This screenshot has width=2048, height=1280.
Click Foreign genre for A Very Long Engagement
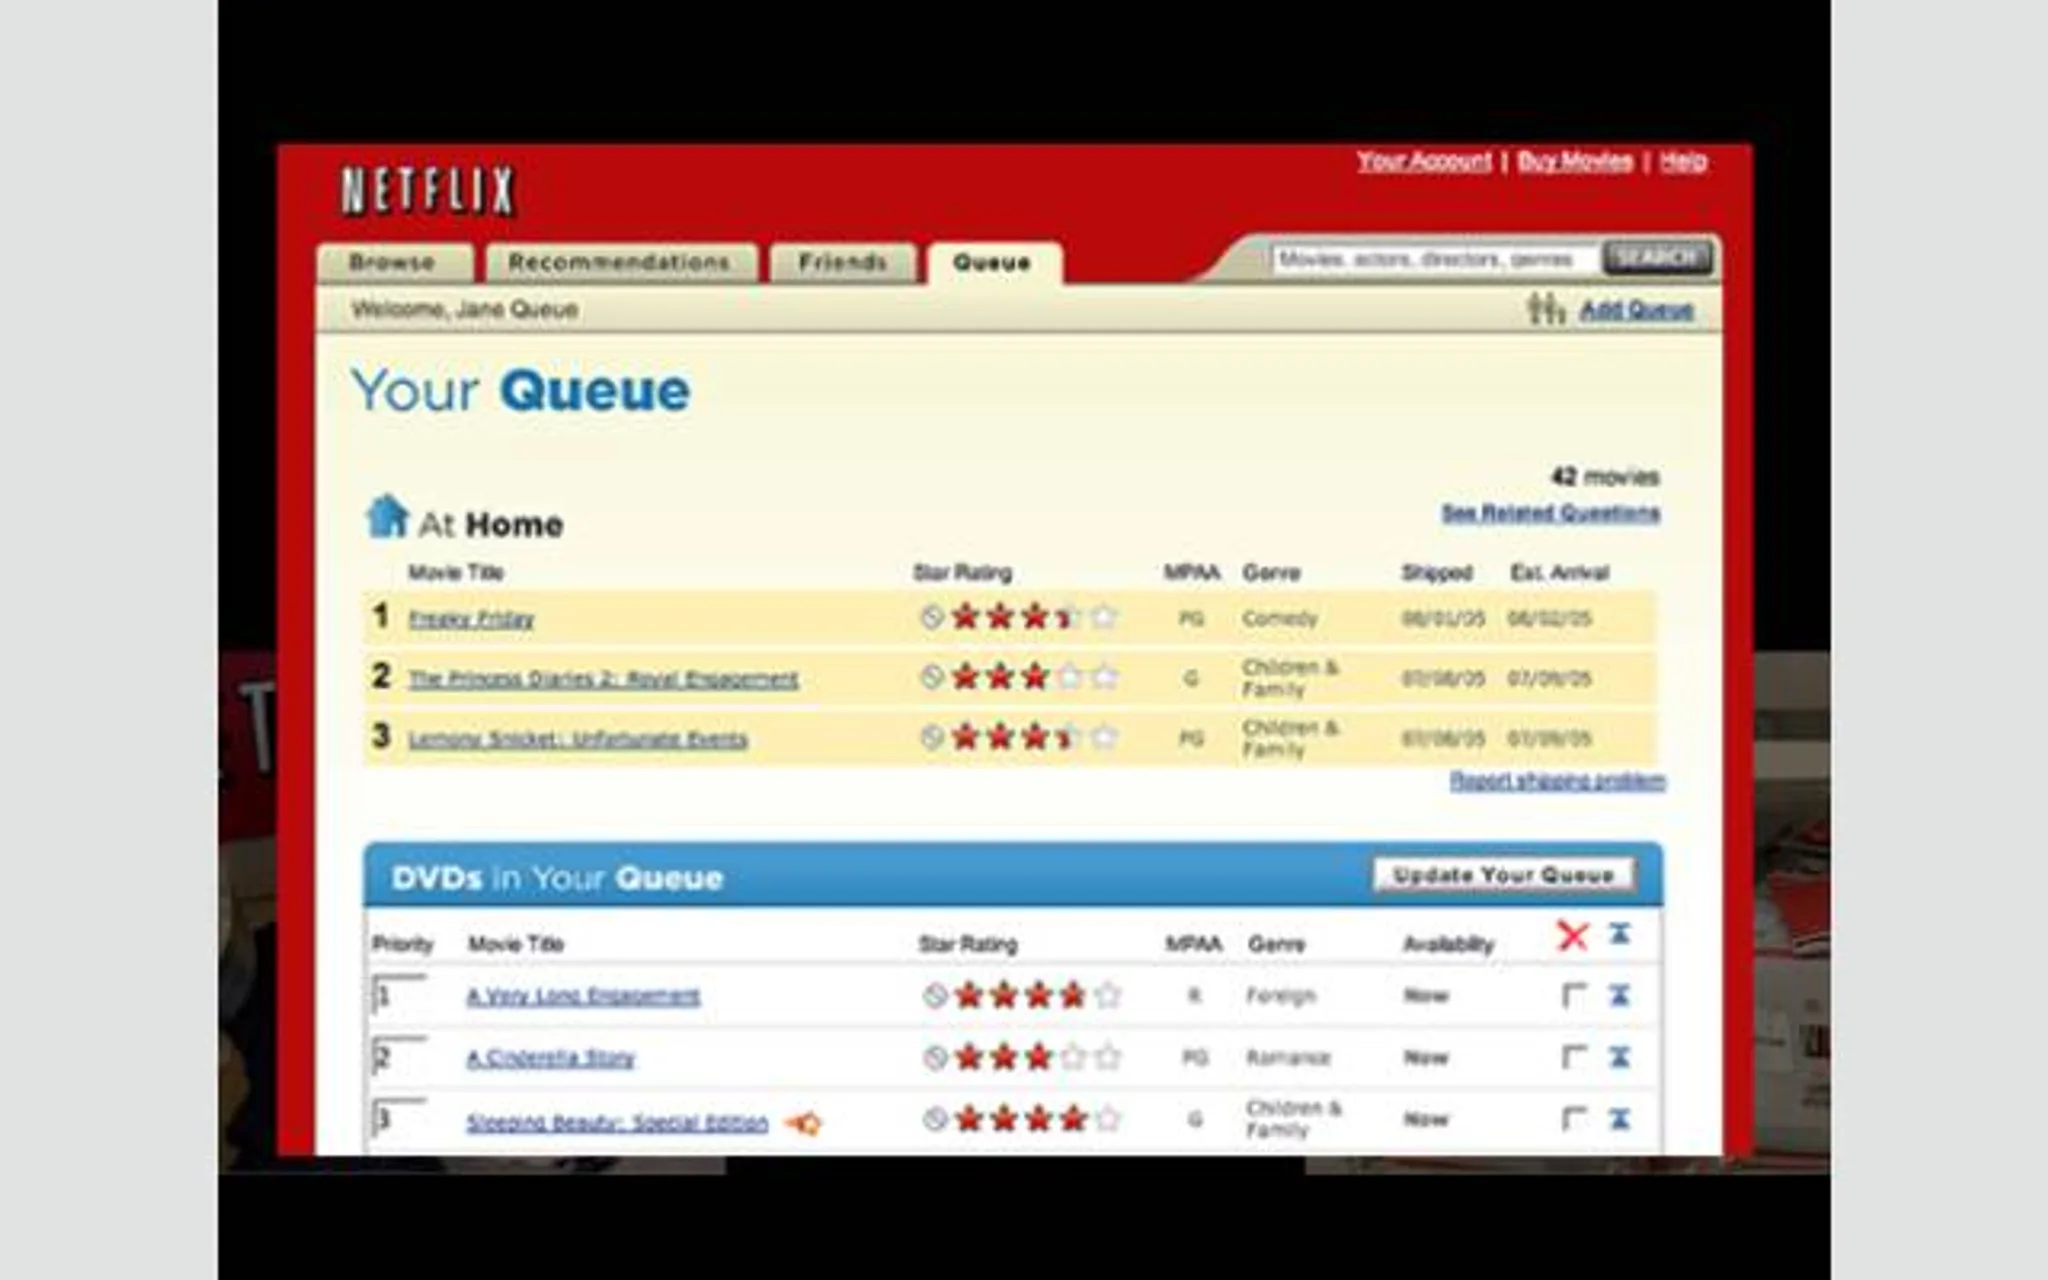pos(1280,996)
